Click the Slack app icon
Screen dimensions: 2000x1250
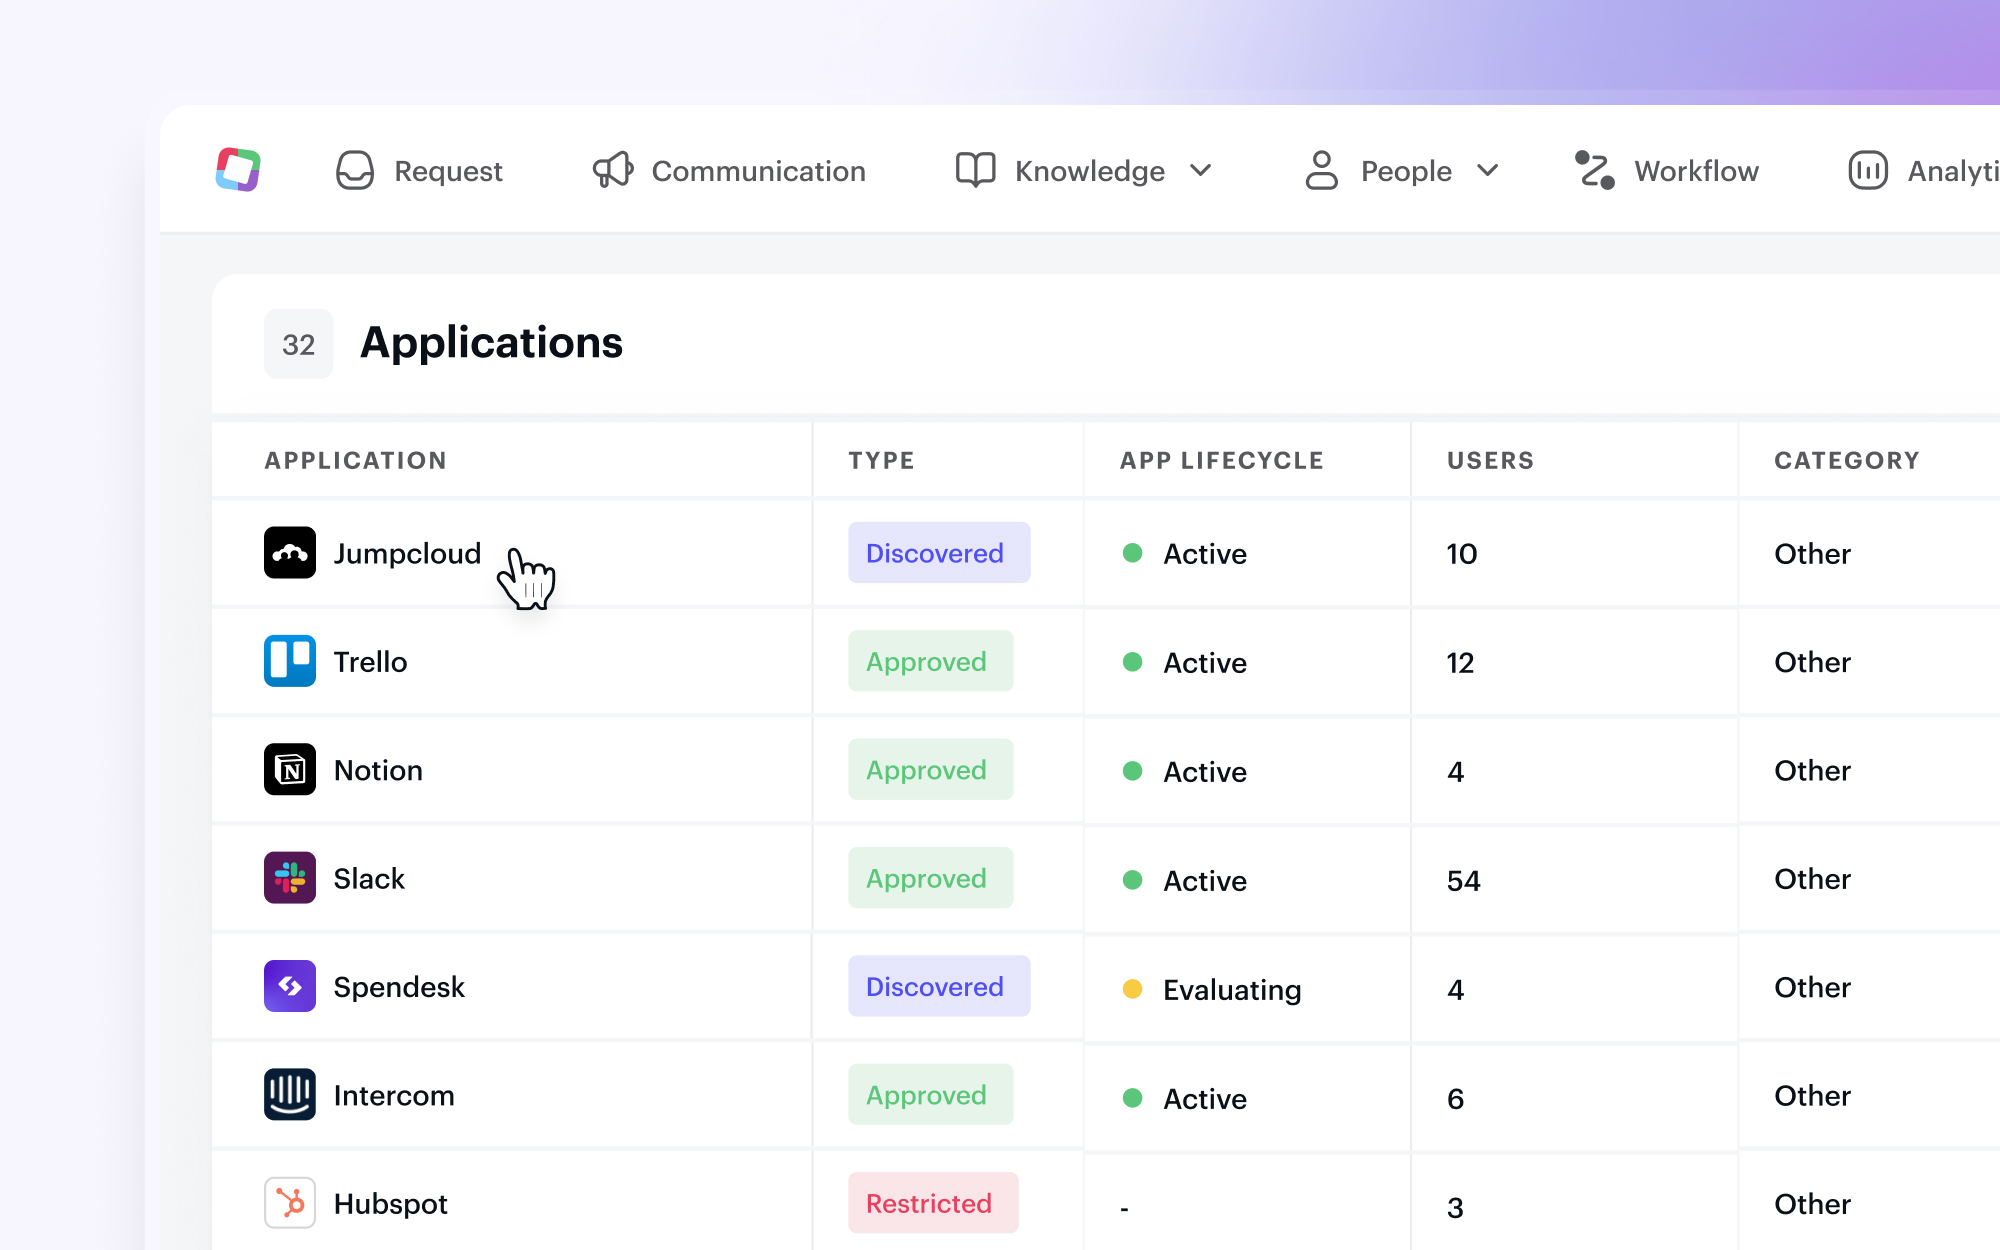point(290,878)
